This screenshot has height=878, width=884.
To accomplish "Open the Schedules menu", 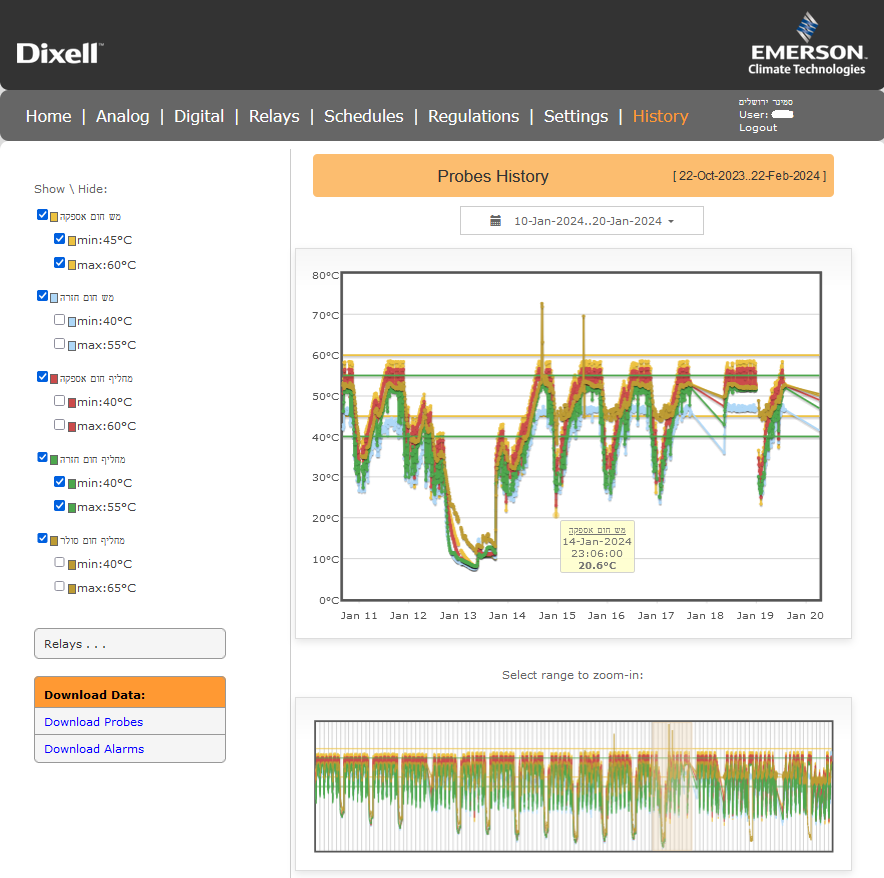I will (364, 116).
